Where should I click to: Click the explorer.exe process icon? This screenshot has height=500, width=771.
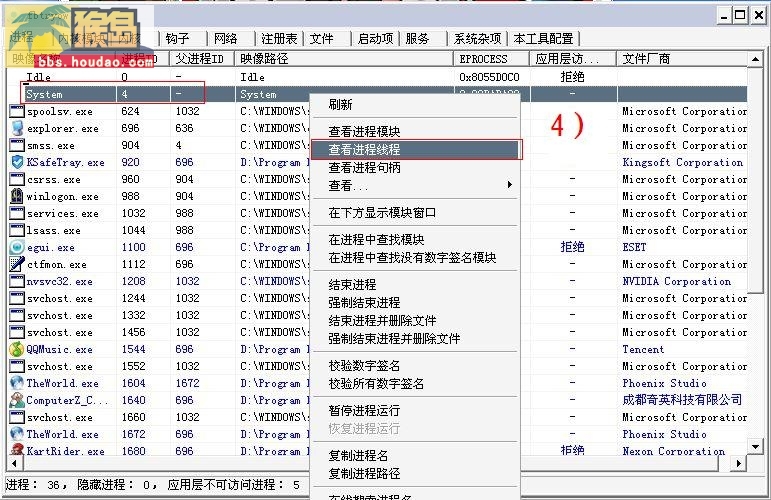tap(17, 128)
